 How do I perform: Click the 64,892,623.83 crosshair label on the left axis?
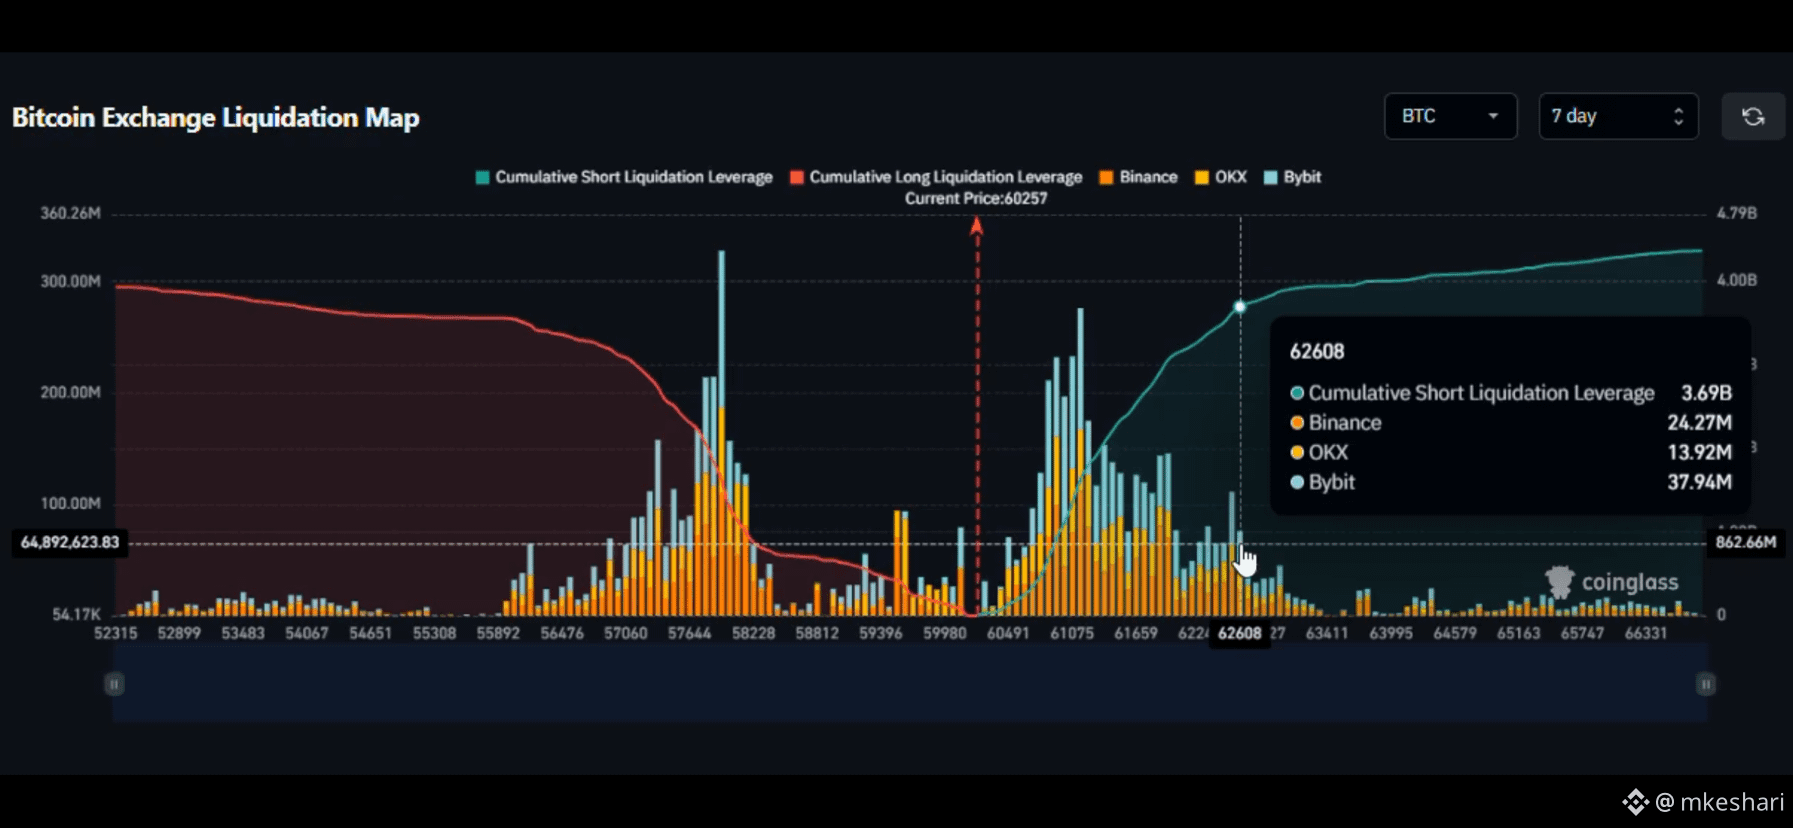pyautogui.click(x=70, y=542)
